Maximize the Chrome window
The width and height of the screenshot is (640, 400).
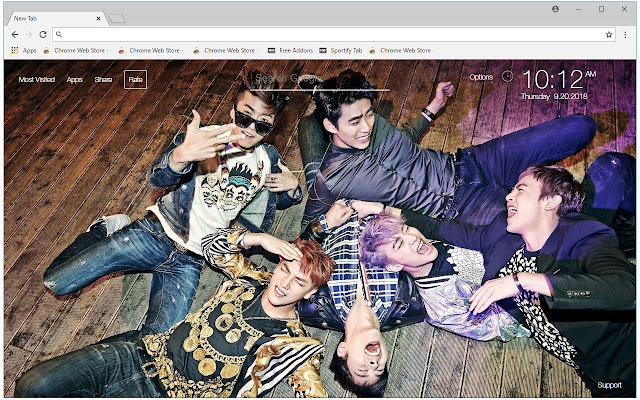point(601,9)
